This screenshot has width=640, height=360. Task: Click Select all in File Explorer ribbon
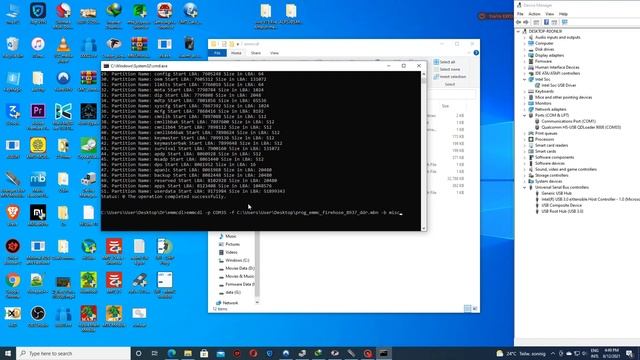point(444,62)
